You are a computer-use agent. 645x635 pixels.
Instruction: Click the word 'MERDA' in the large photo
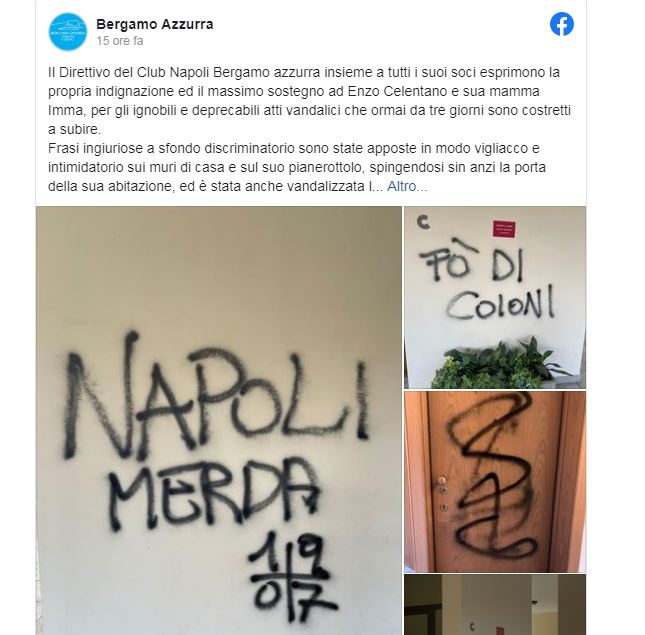(x=214, y=493)
